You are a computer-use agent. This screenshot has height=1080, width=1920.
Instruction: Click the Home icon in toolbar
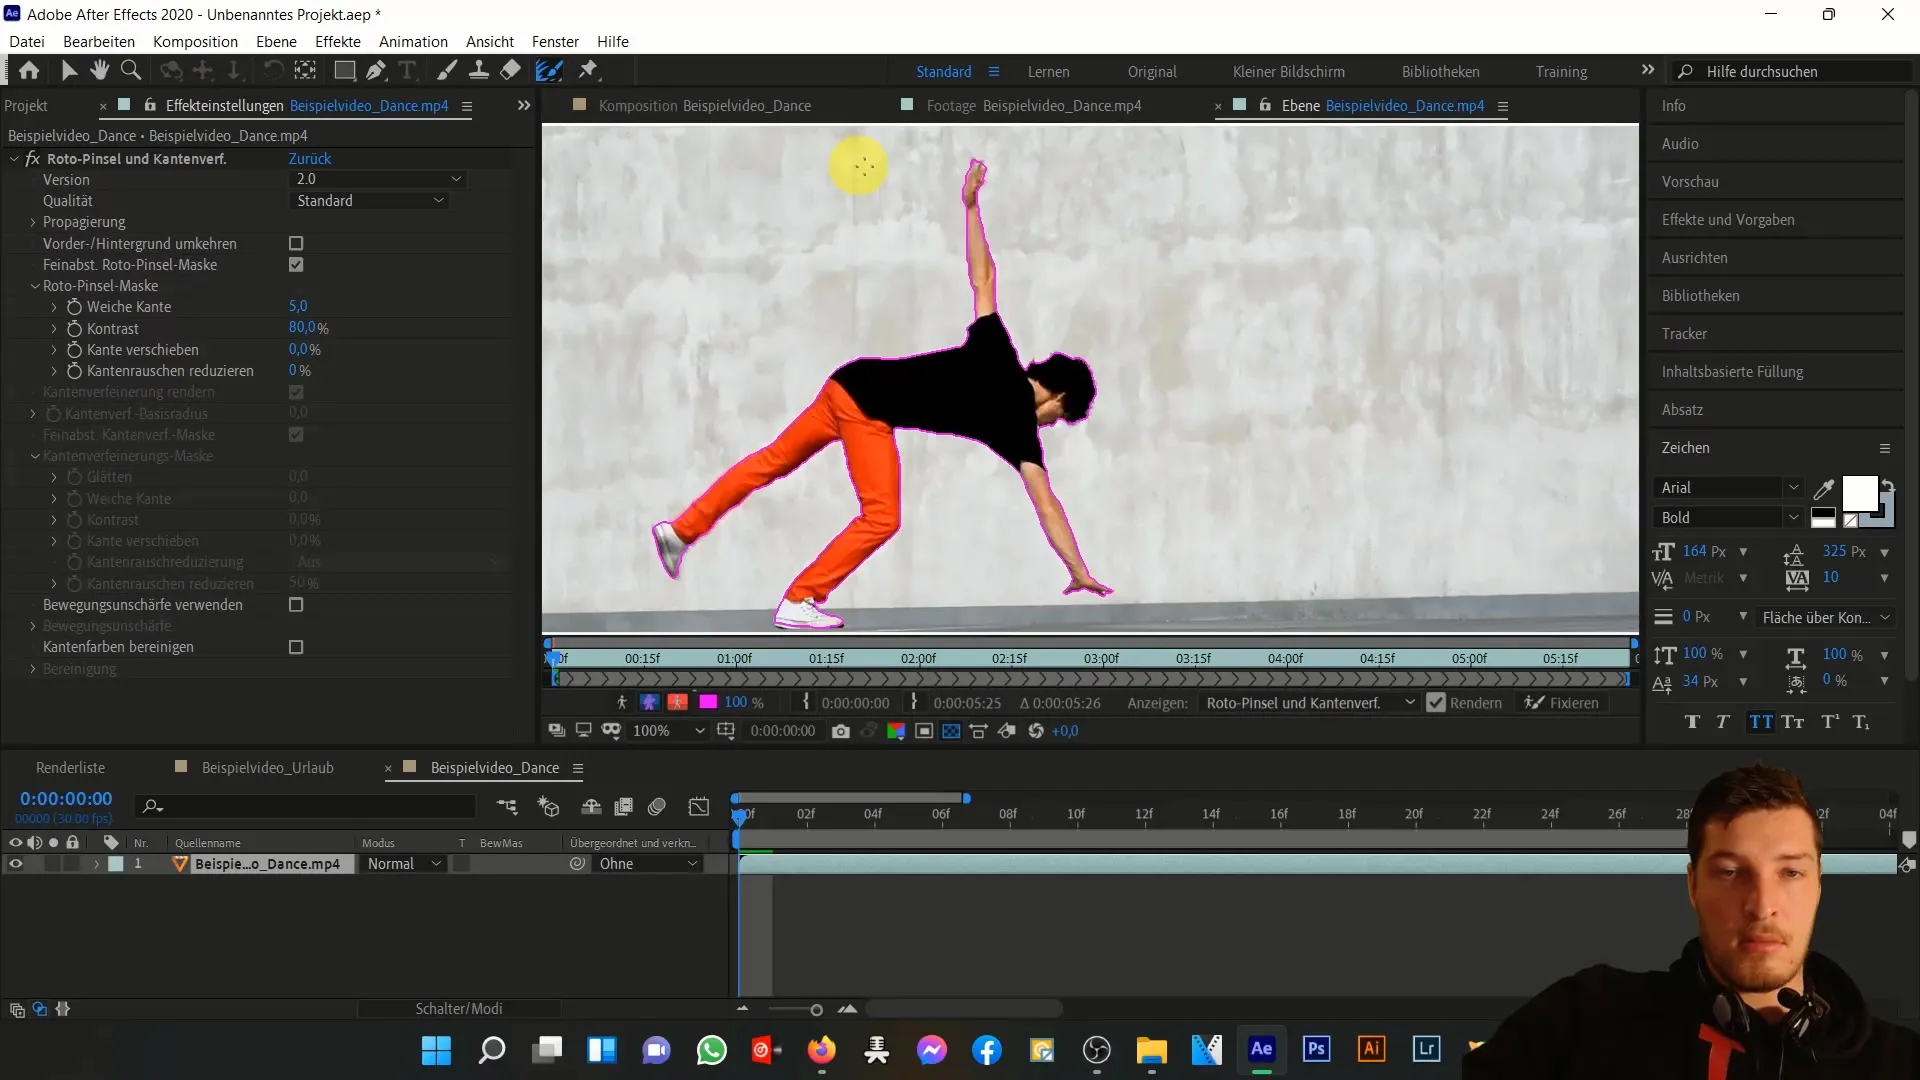(x=29, y=70)
